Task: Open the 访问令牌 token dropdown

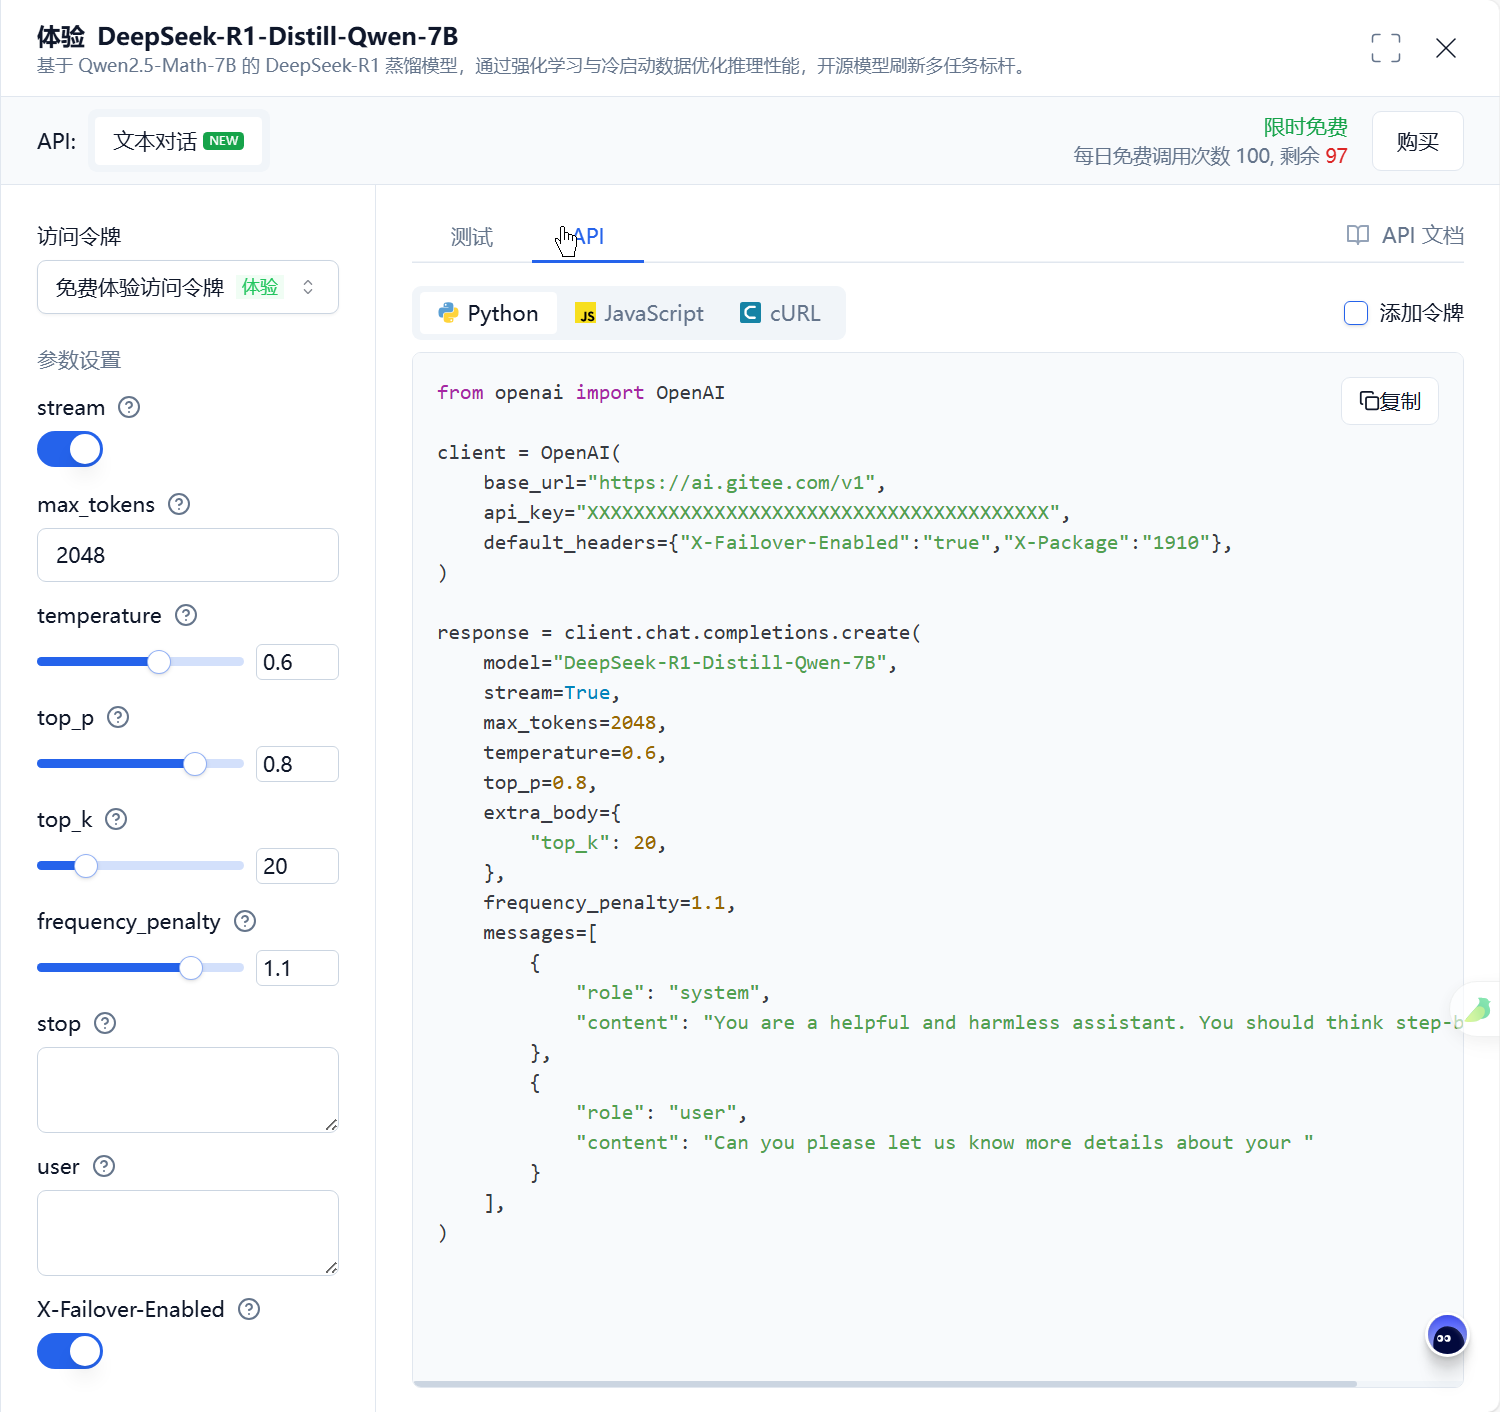Action: tap(188, 287)
